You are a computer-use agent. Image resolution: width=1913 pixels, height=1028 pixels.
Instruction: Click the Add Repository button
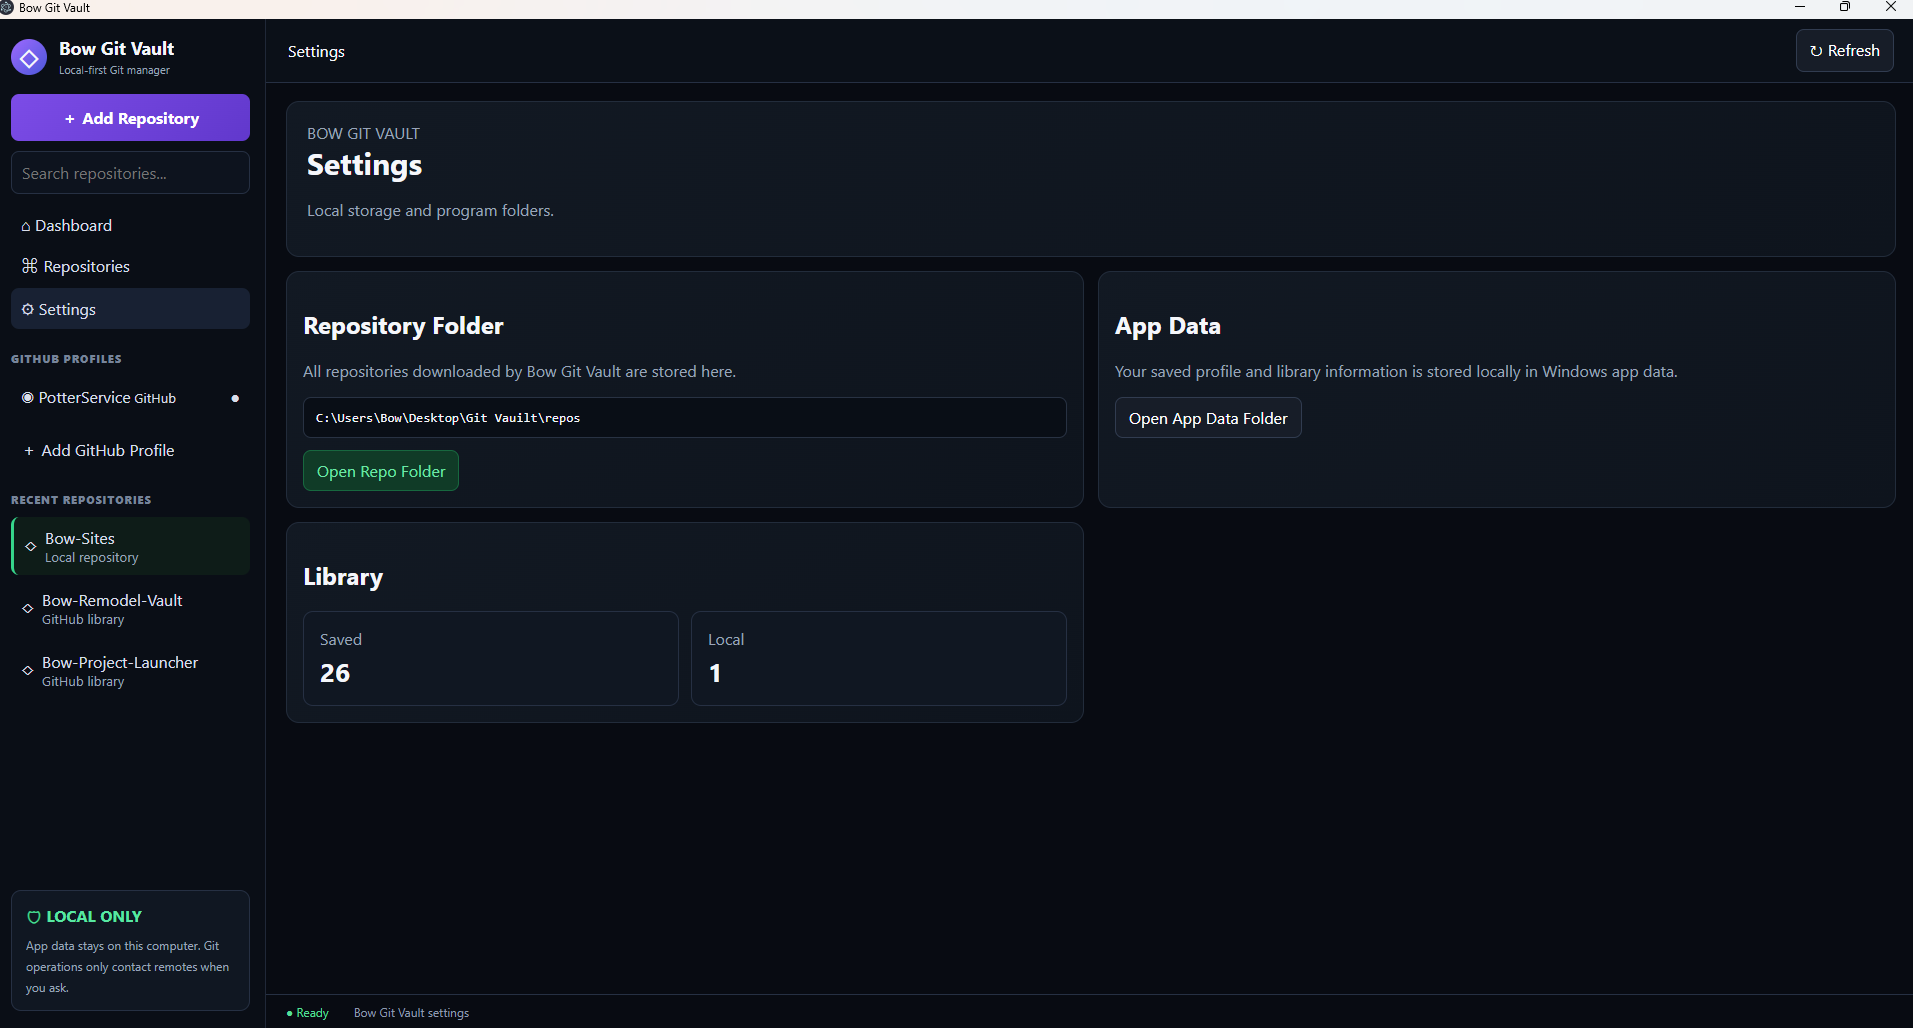pos(130,118)
